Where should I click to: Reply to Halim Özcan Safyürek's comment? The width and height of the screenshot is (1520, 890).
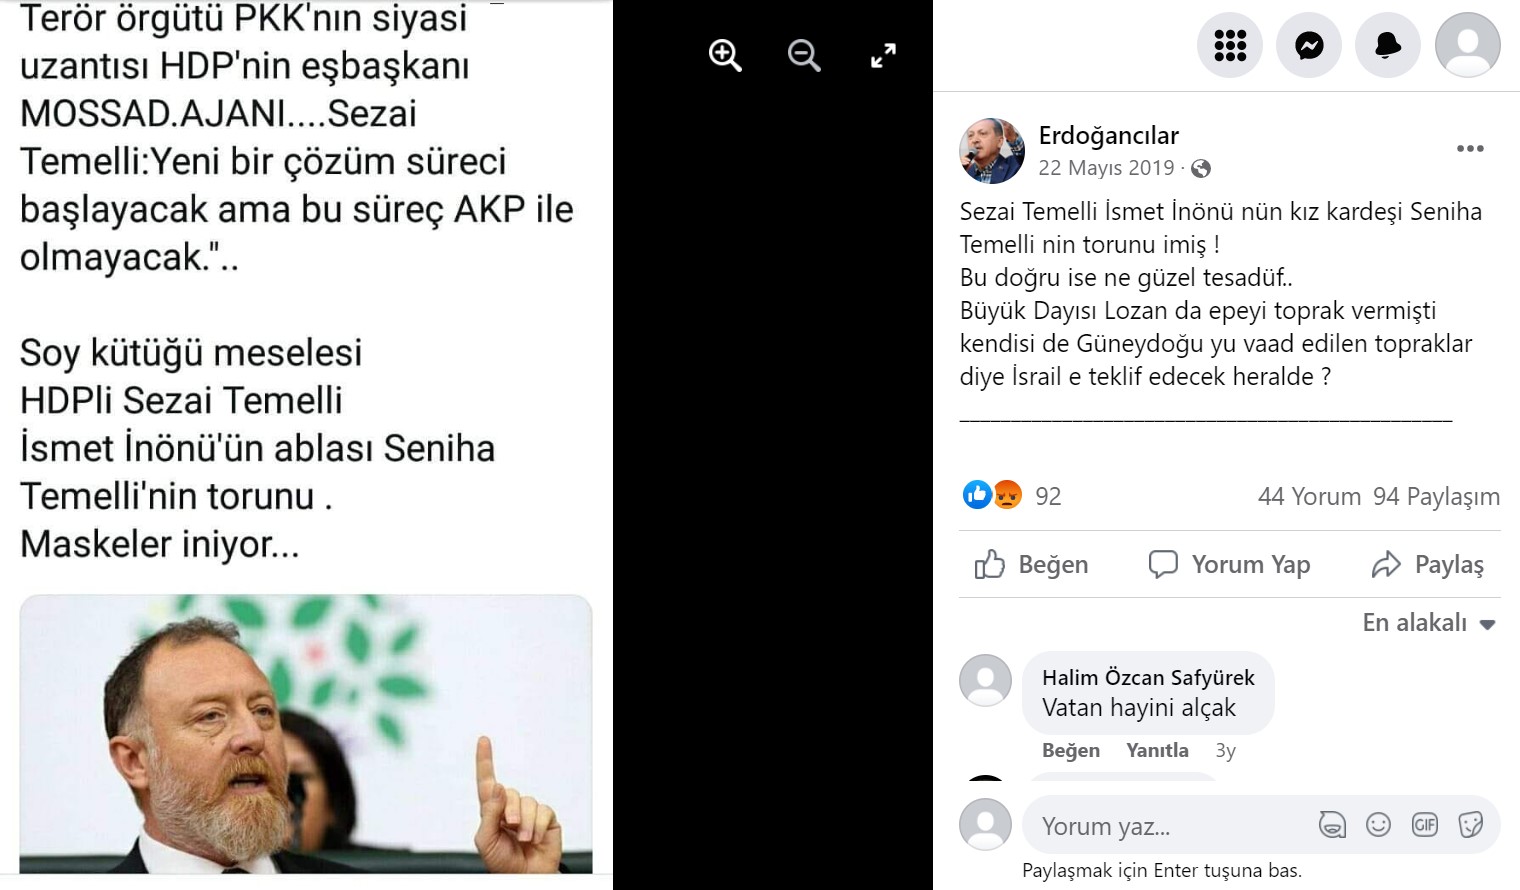click(1157, 750)
